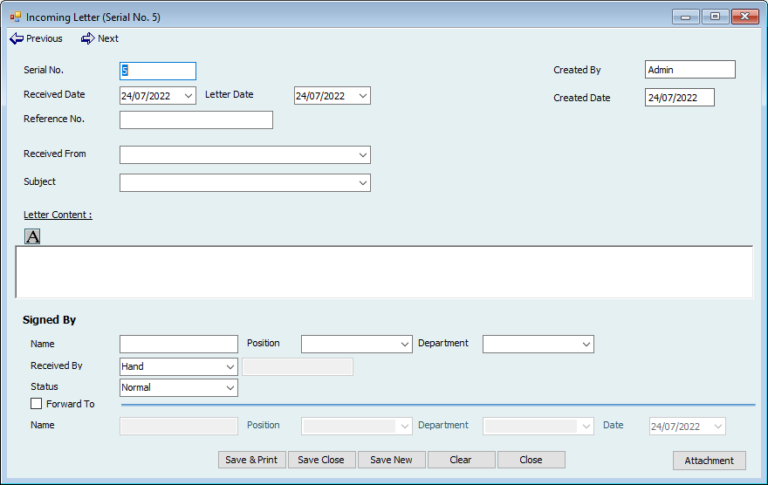Close the window with red X
Viewport: 768px width, 485px height.
745,17
